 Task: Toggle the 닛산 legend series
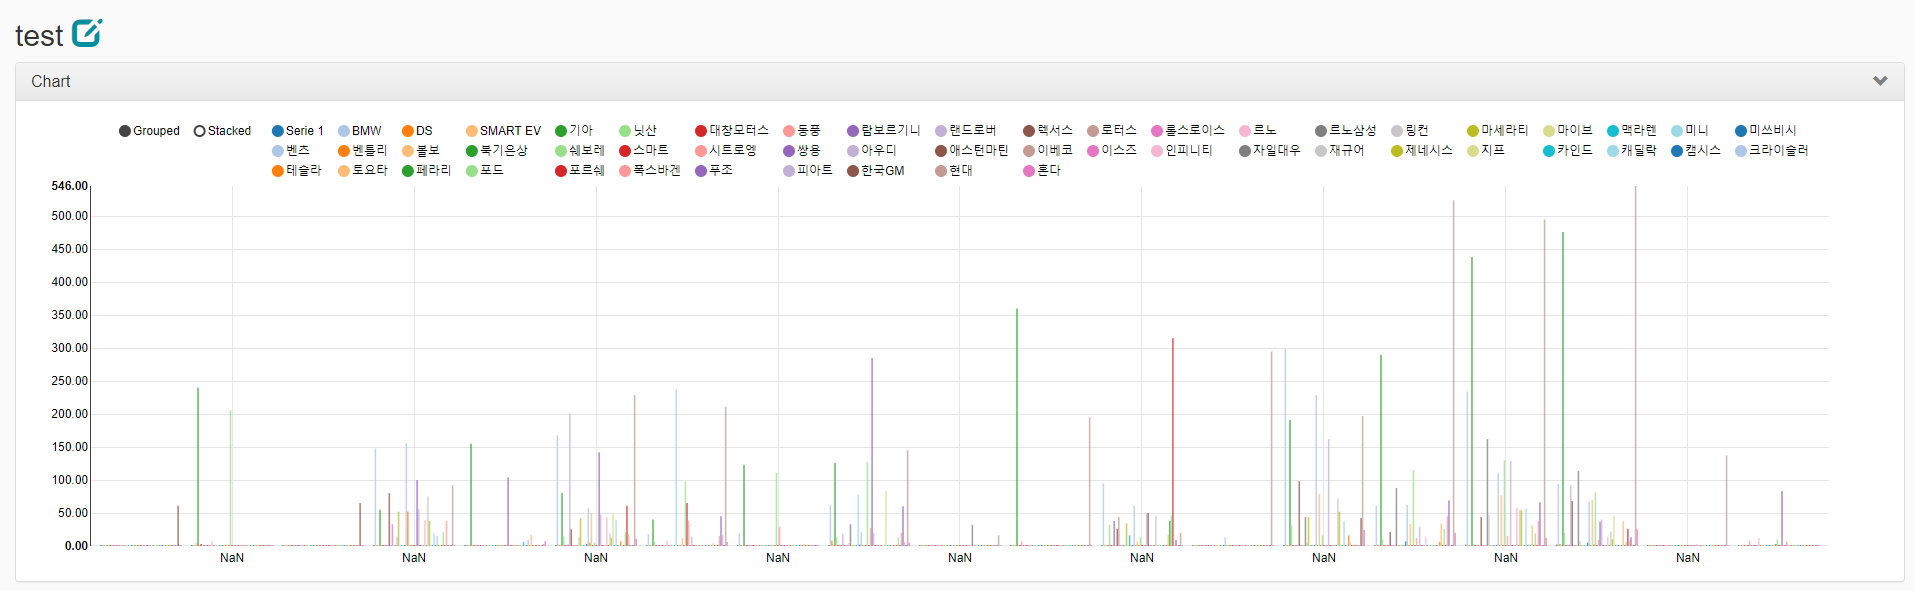click(638, 131)
